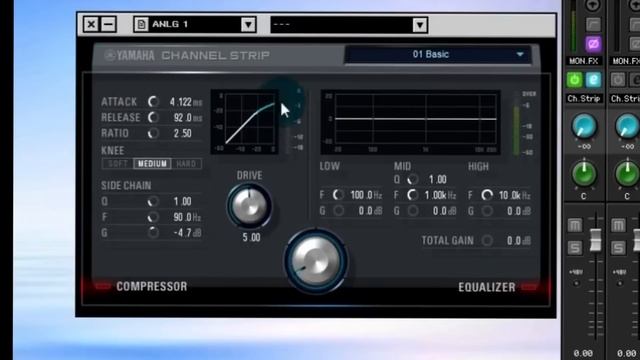The width and height of the screenshot is (640, 360).
Task: Click the cyan send knob on second mixer channel
Action: [627, 126]
